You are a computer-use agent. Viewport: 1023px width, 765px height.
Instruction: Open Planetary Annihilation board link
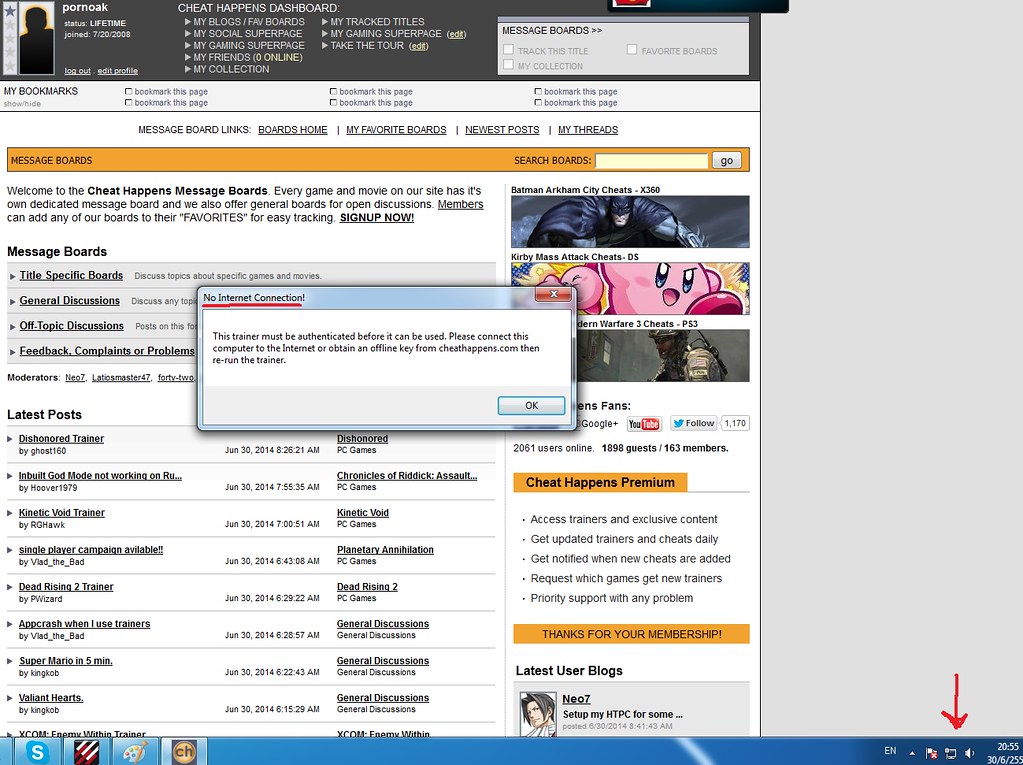385,550
